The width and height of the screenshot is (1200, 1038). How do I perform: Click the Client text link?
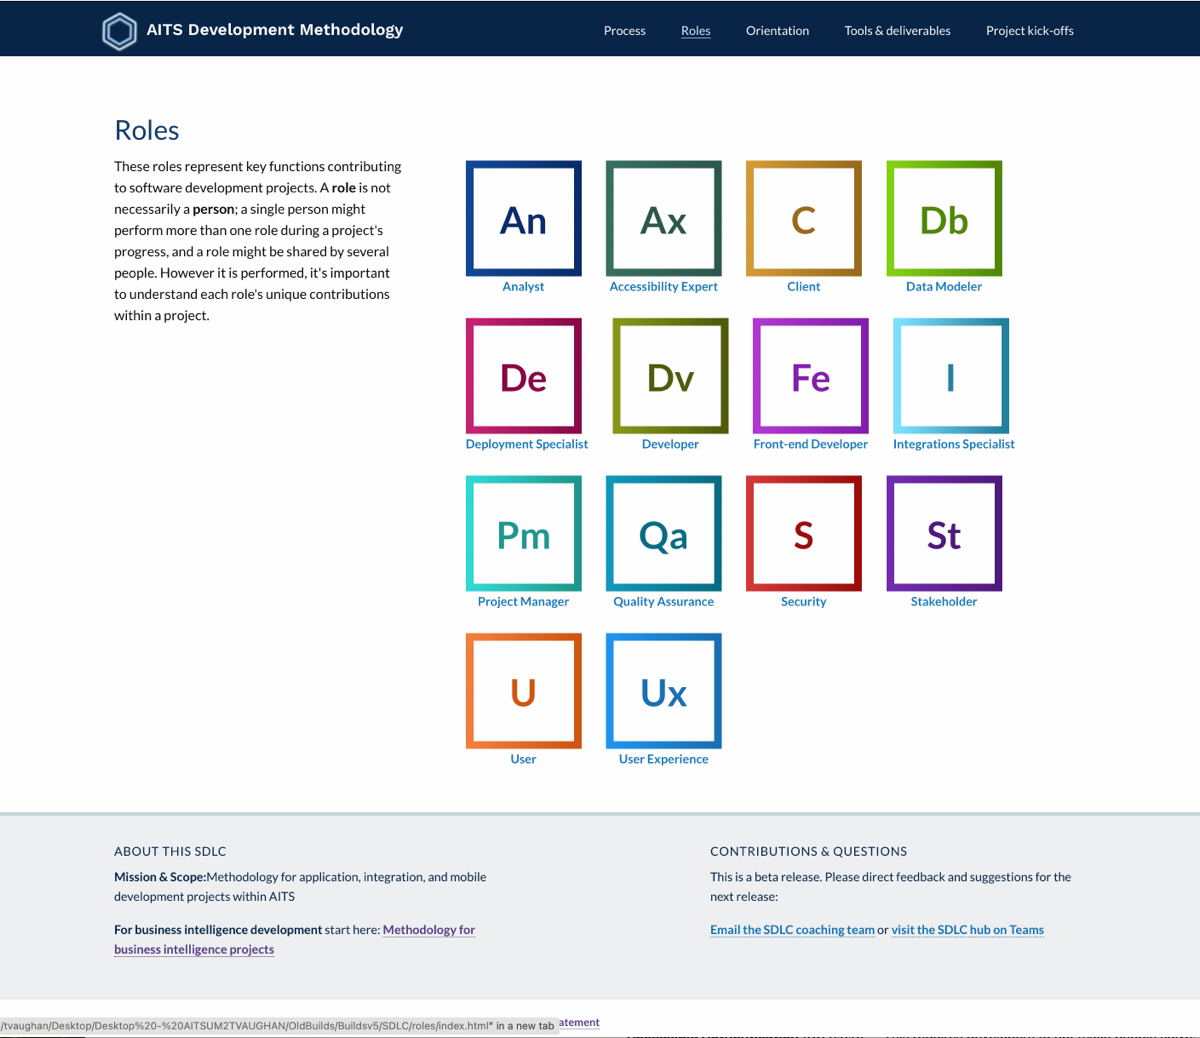pyautogui.click(x=804, y=287)
